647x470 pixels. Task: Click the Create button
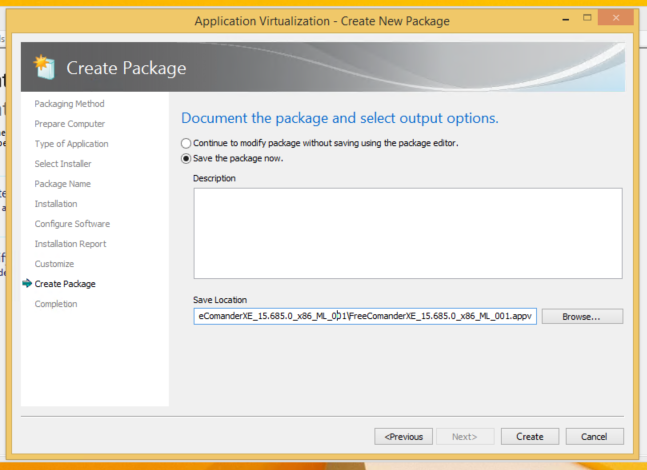[x=529, y=436]
